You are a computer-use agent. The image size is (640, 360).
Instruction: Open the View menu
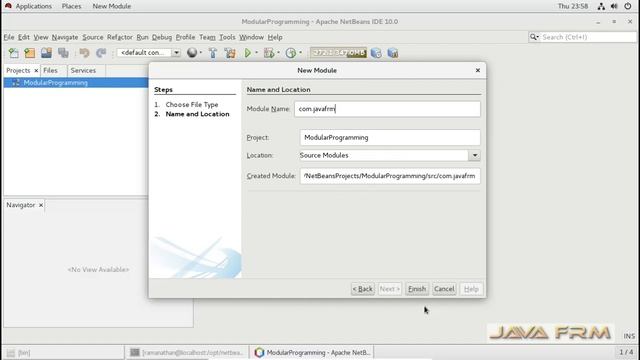coord(41,37)
